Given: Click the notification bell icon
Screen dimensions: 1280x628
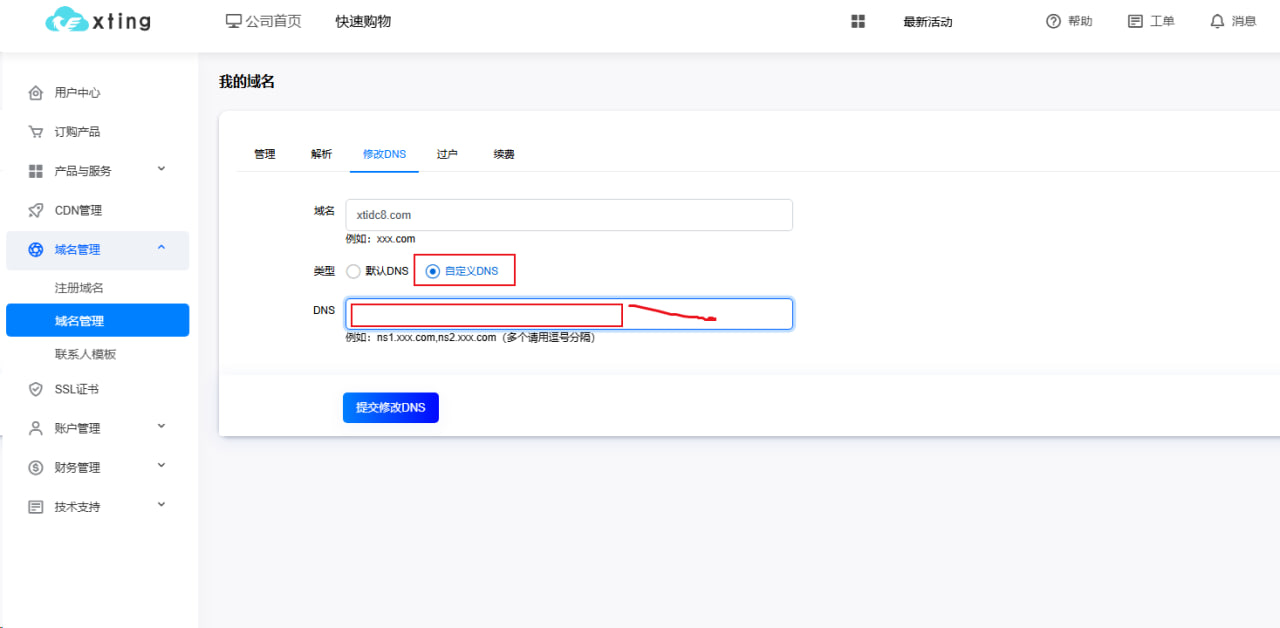Looking at the screenshot, I should point(1217,21).
